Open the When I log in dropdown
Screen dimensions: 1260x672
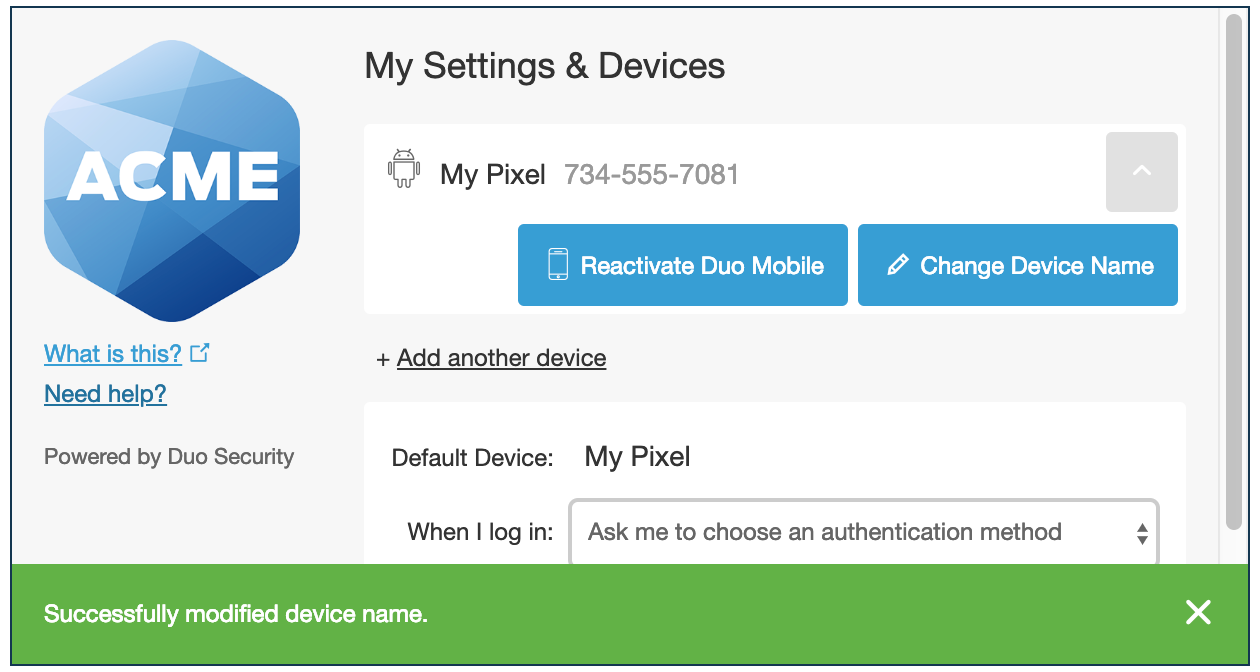[864, 532]
